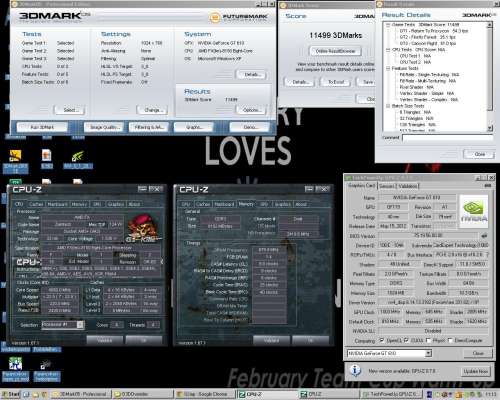Click the Validate button in the left CPU-Z window
500x400 pixels.
tap(105, 340)
